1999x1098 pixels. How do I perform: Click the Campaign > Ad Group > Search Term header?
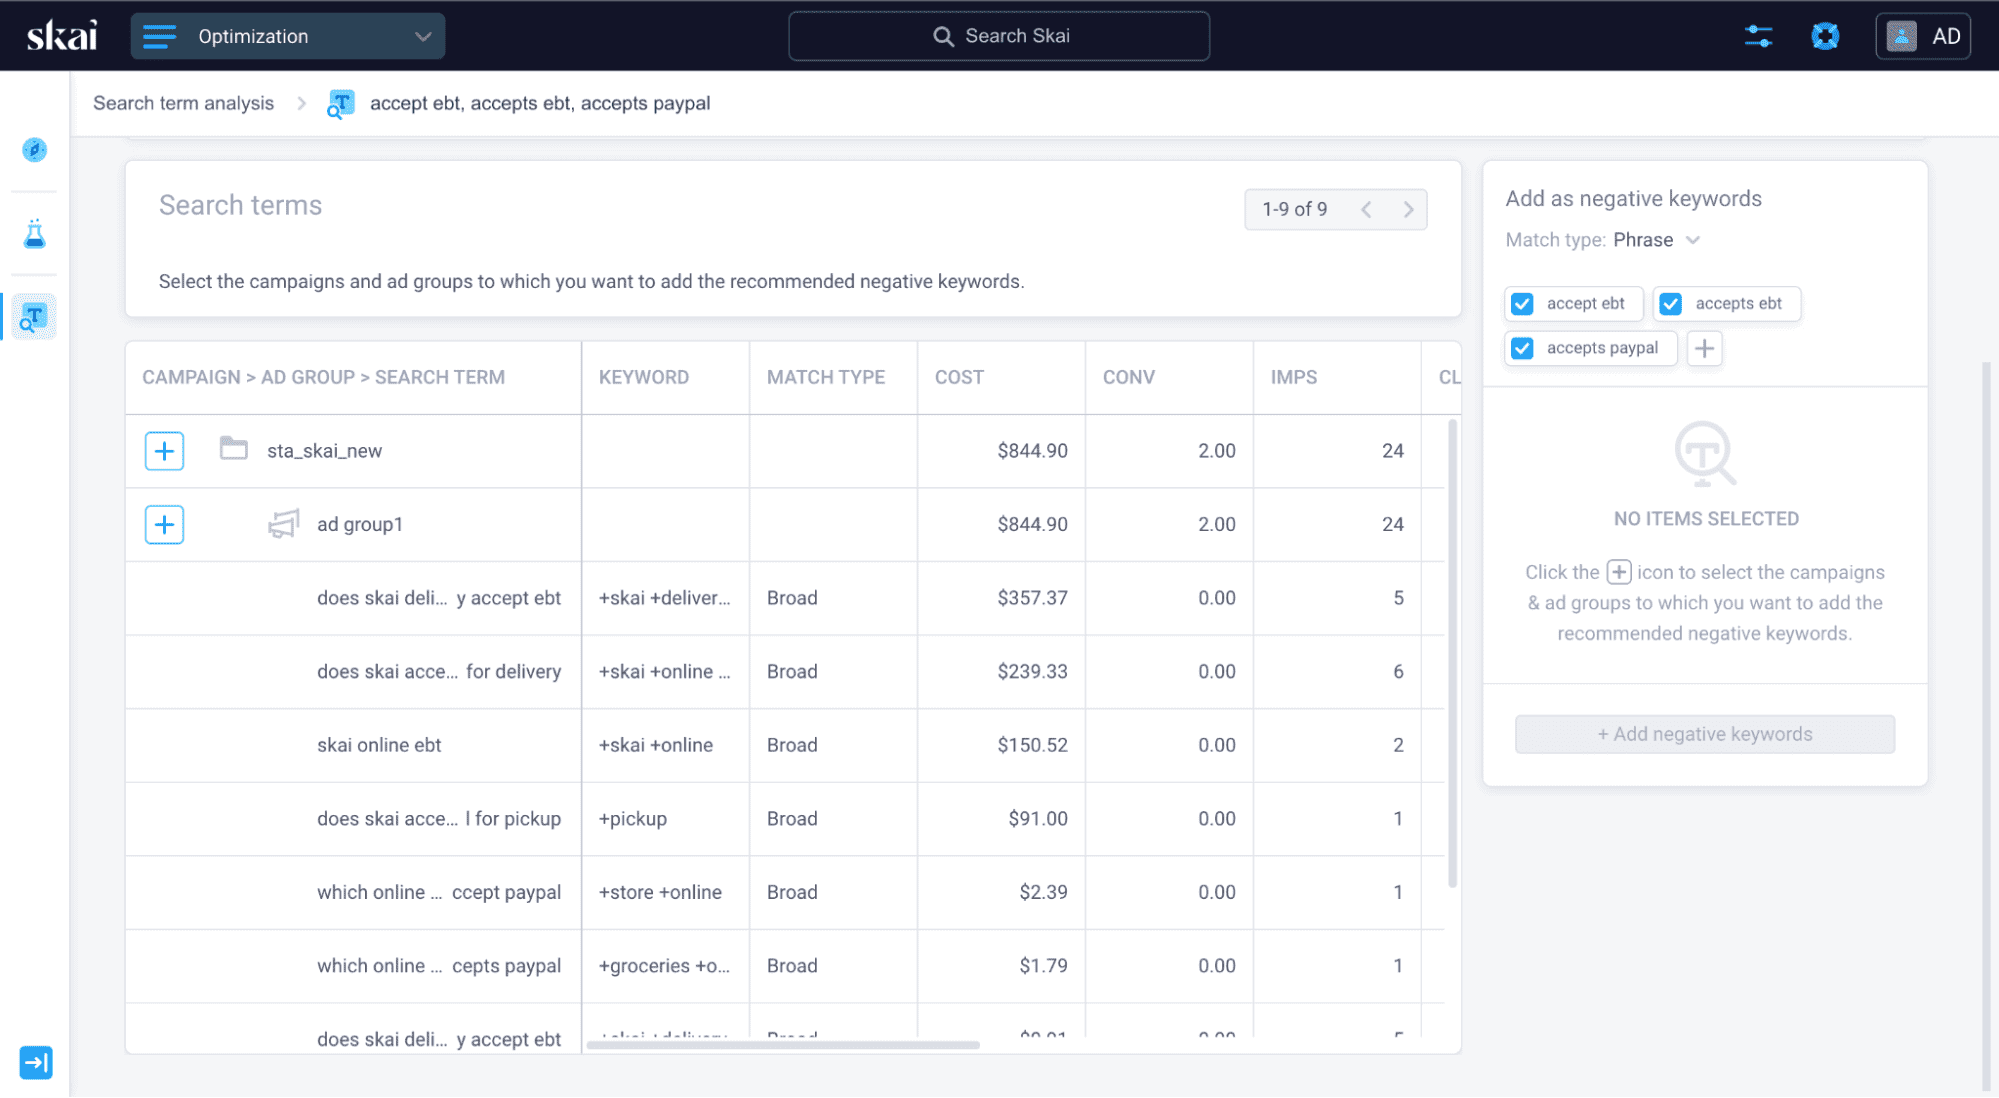coord(323,378)
